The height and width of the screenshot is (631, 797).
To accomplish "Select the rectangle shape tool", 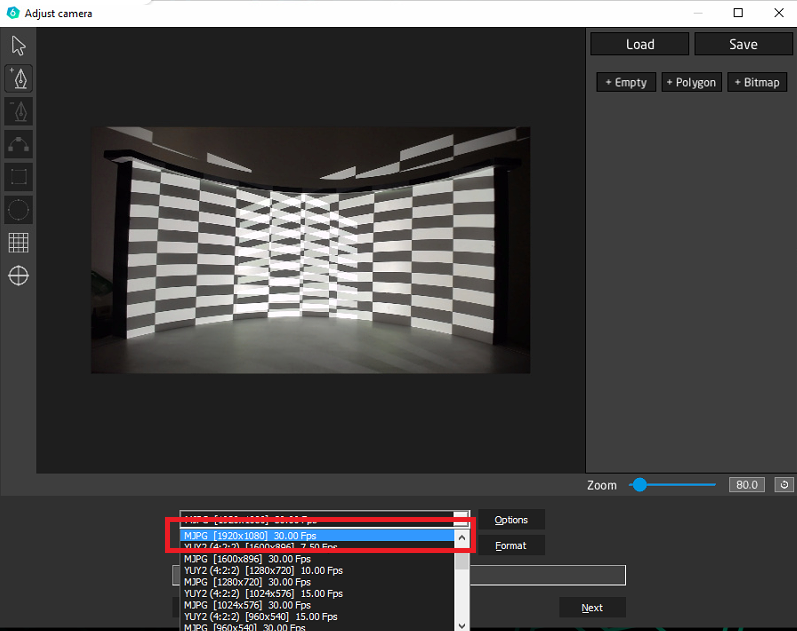I will click(18, 177).
